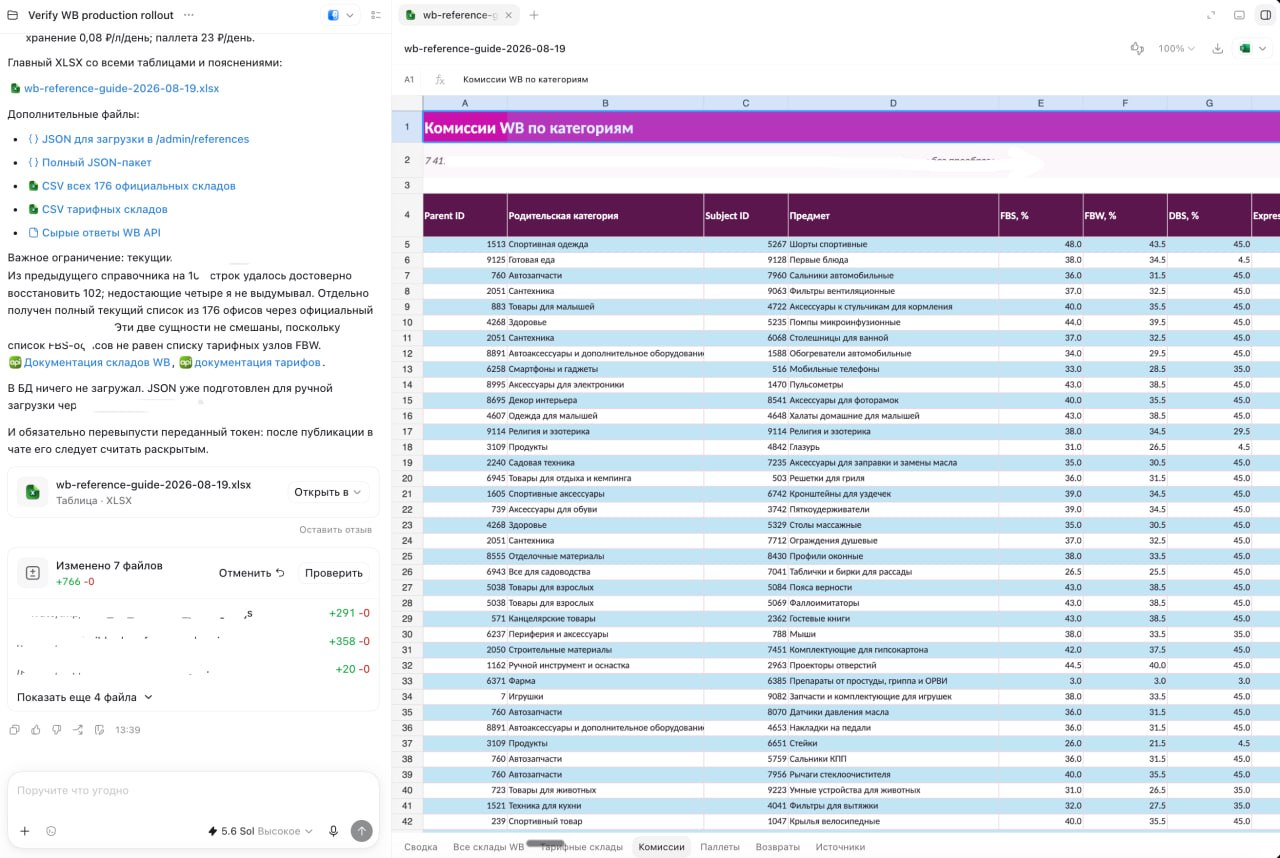Click the Subject ID header cell
Image resolution: width=1280 pixels, height=858 pixels.
pos(746,215)
